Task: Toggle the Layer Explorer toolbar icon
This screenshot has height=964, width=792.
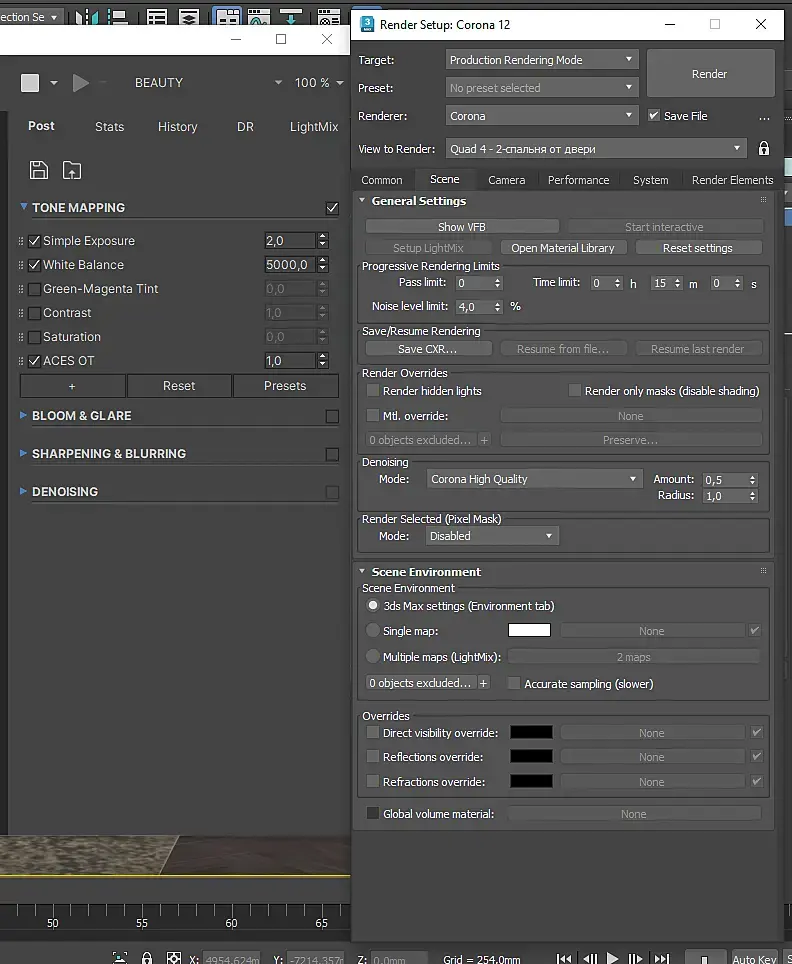Action: pyautogui.click(x=189, y=17)
